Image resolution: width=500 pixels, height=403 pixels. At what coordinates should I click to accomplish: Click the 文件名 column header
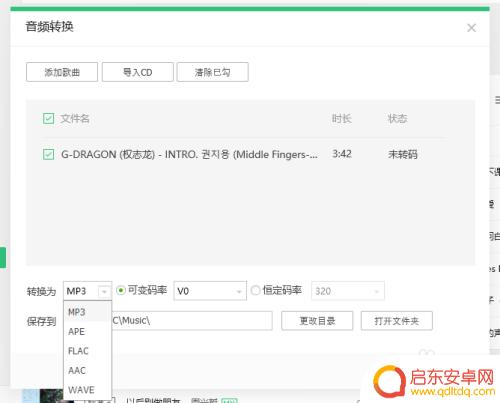click(75, 118)
